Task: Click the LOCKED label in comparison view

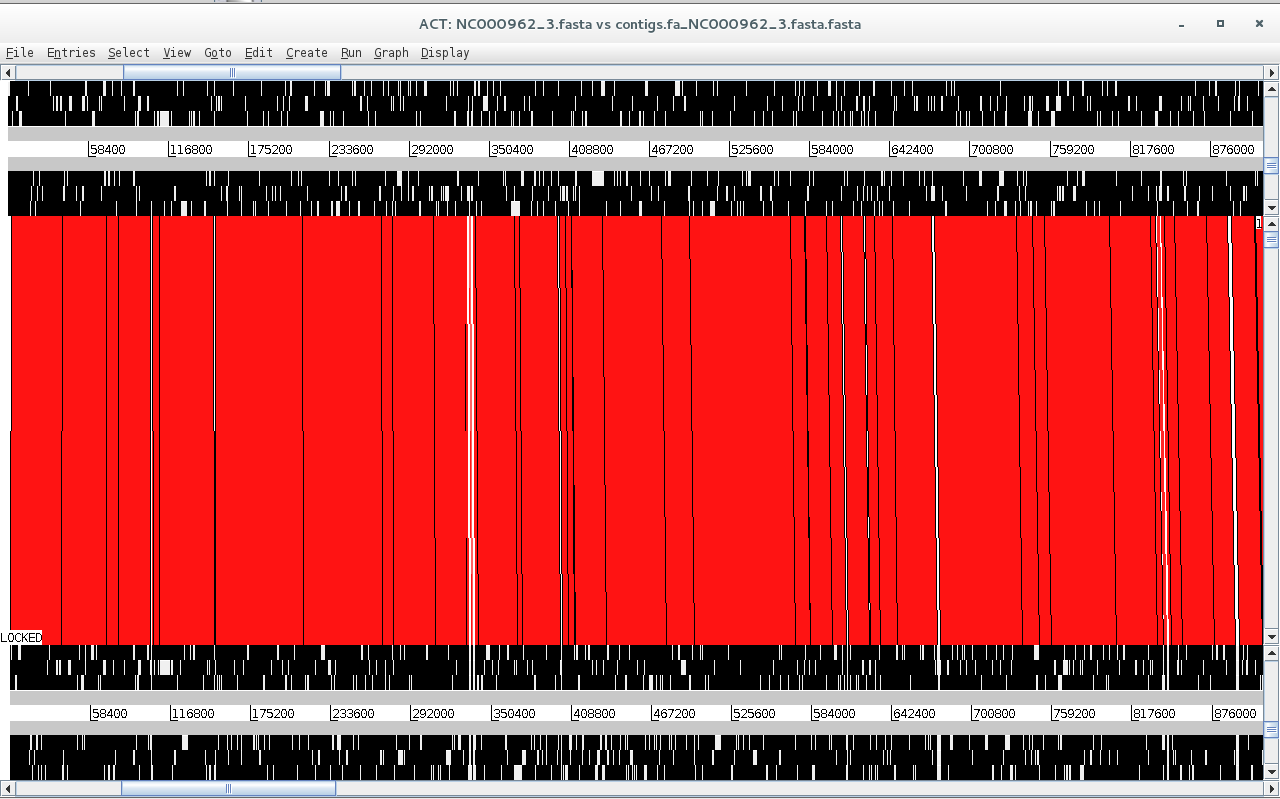Action: (x=22, y=638)
